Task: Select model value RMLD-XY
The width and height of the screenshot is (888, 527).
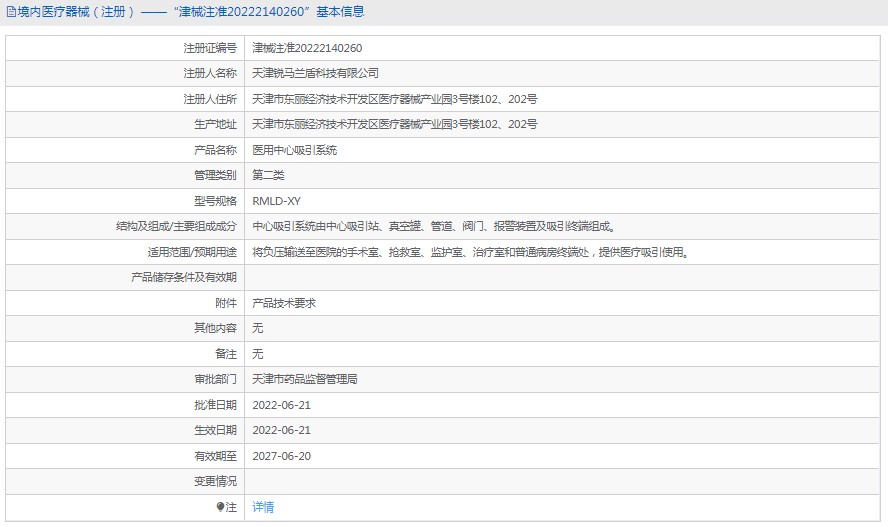Action: pos(276,201)
